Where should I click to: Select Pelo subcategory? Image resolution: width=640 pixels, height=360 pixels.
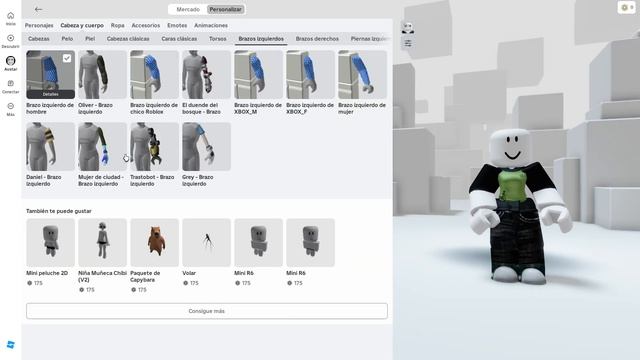pyautogui.click(x=67, y=39)
